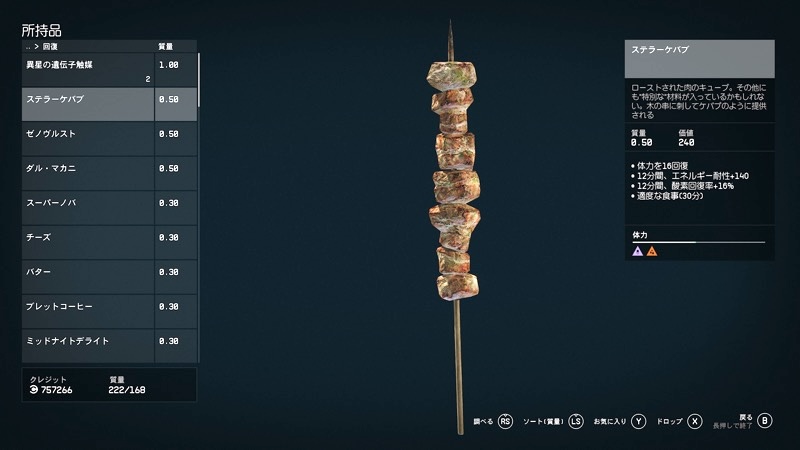
Task: Click the X drop button icon
Action: point(695,421)
